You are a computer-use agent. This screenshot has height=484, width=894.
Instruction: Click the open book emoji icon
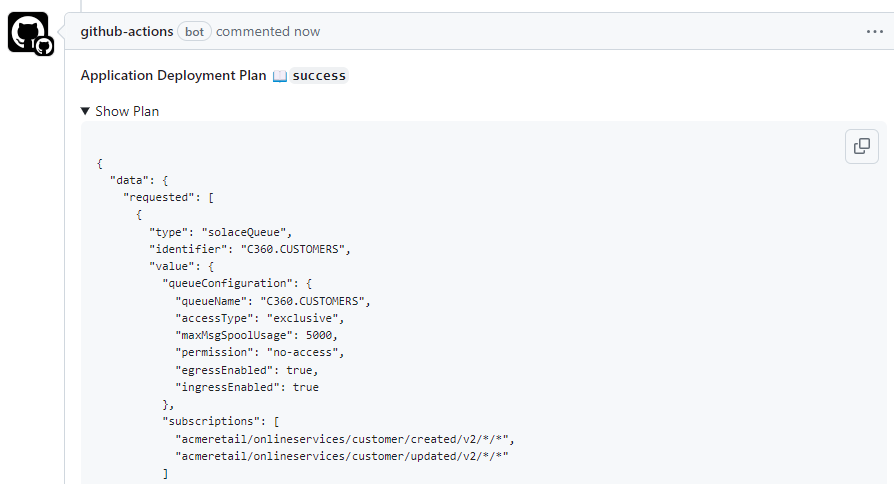point(280,76)
